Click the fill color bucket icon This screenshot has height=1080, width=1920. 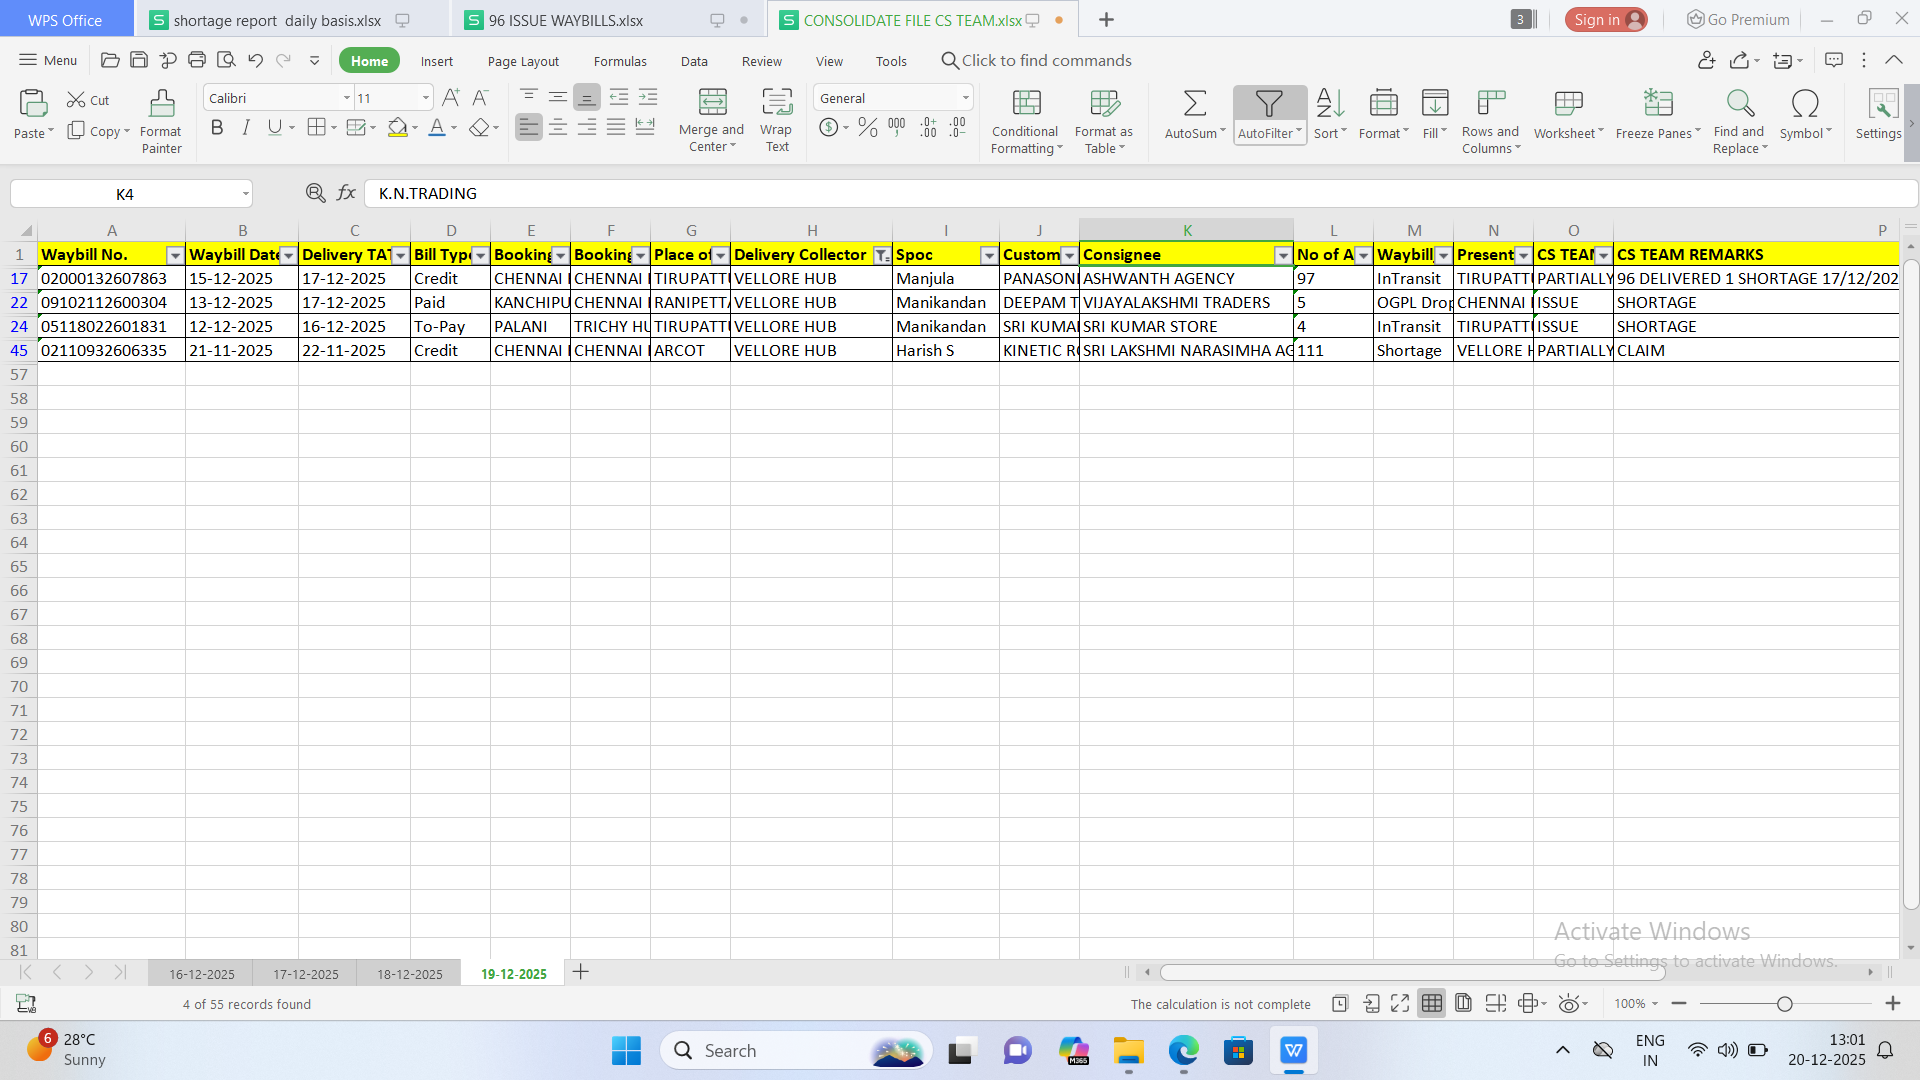tap(397, 128)
